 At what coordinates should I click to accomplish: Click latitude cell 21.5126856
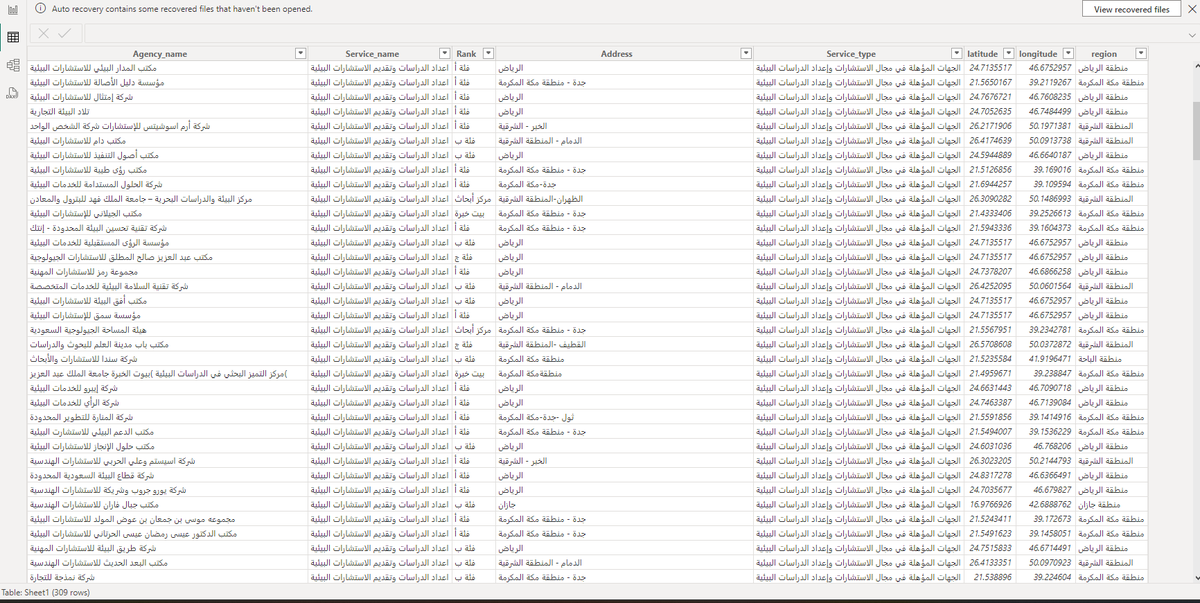pyautogui.click(x=991, y=169)
